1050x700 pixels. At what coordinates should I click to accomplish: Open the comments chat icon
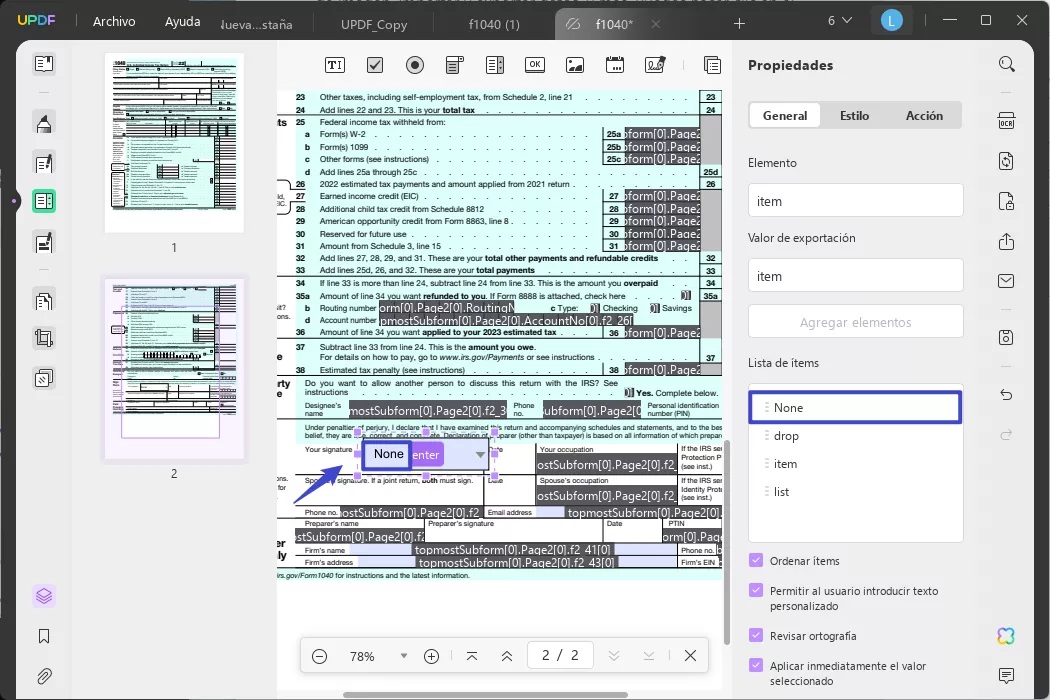(x=1006, y=675)
